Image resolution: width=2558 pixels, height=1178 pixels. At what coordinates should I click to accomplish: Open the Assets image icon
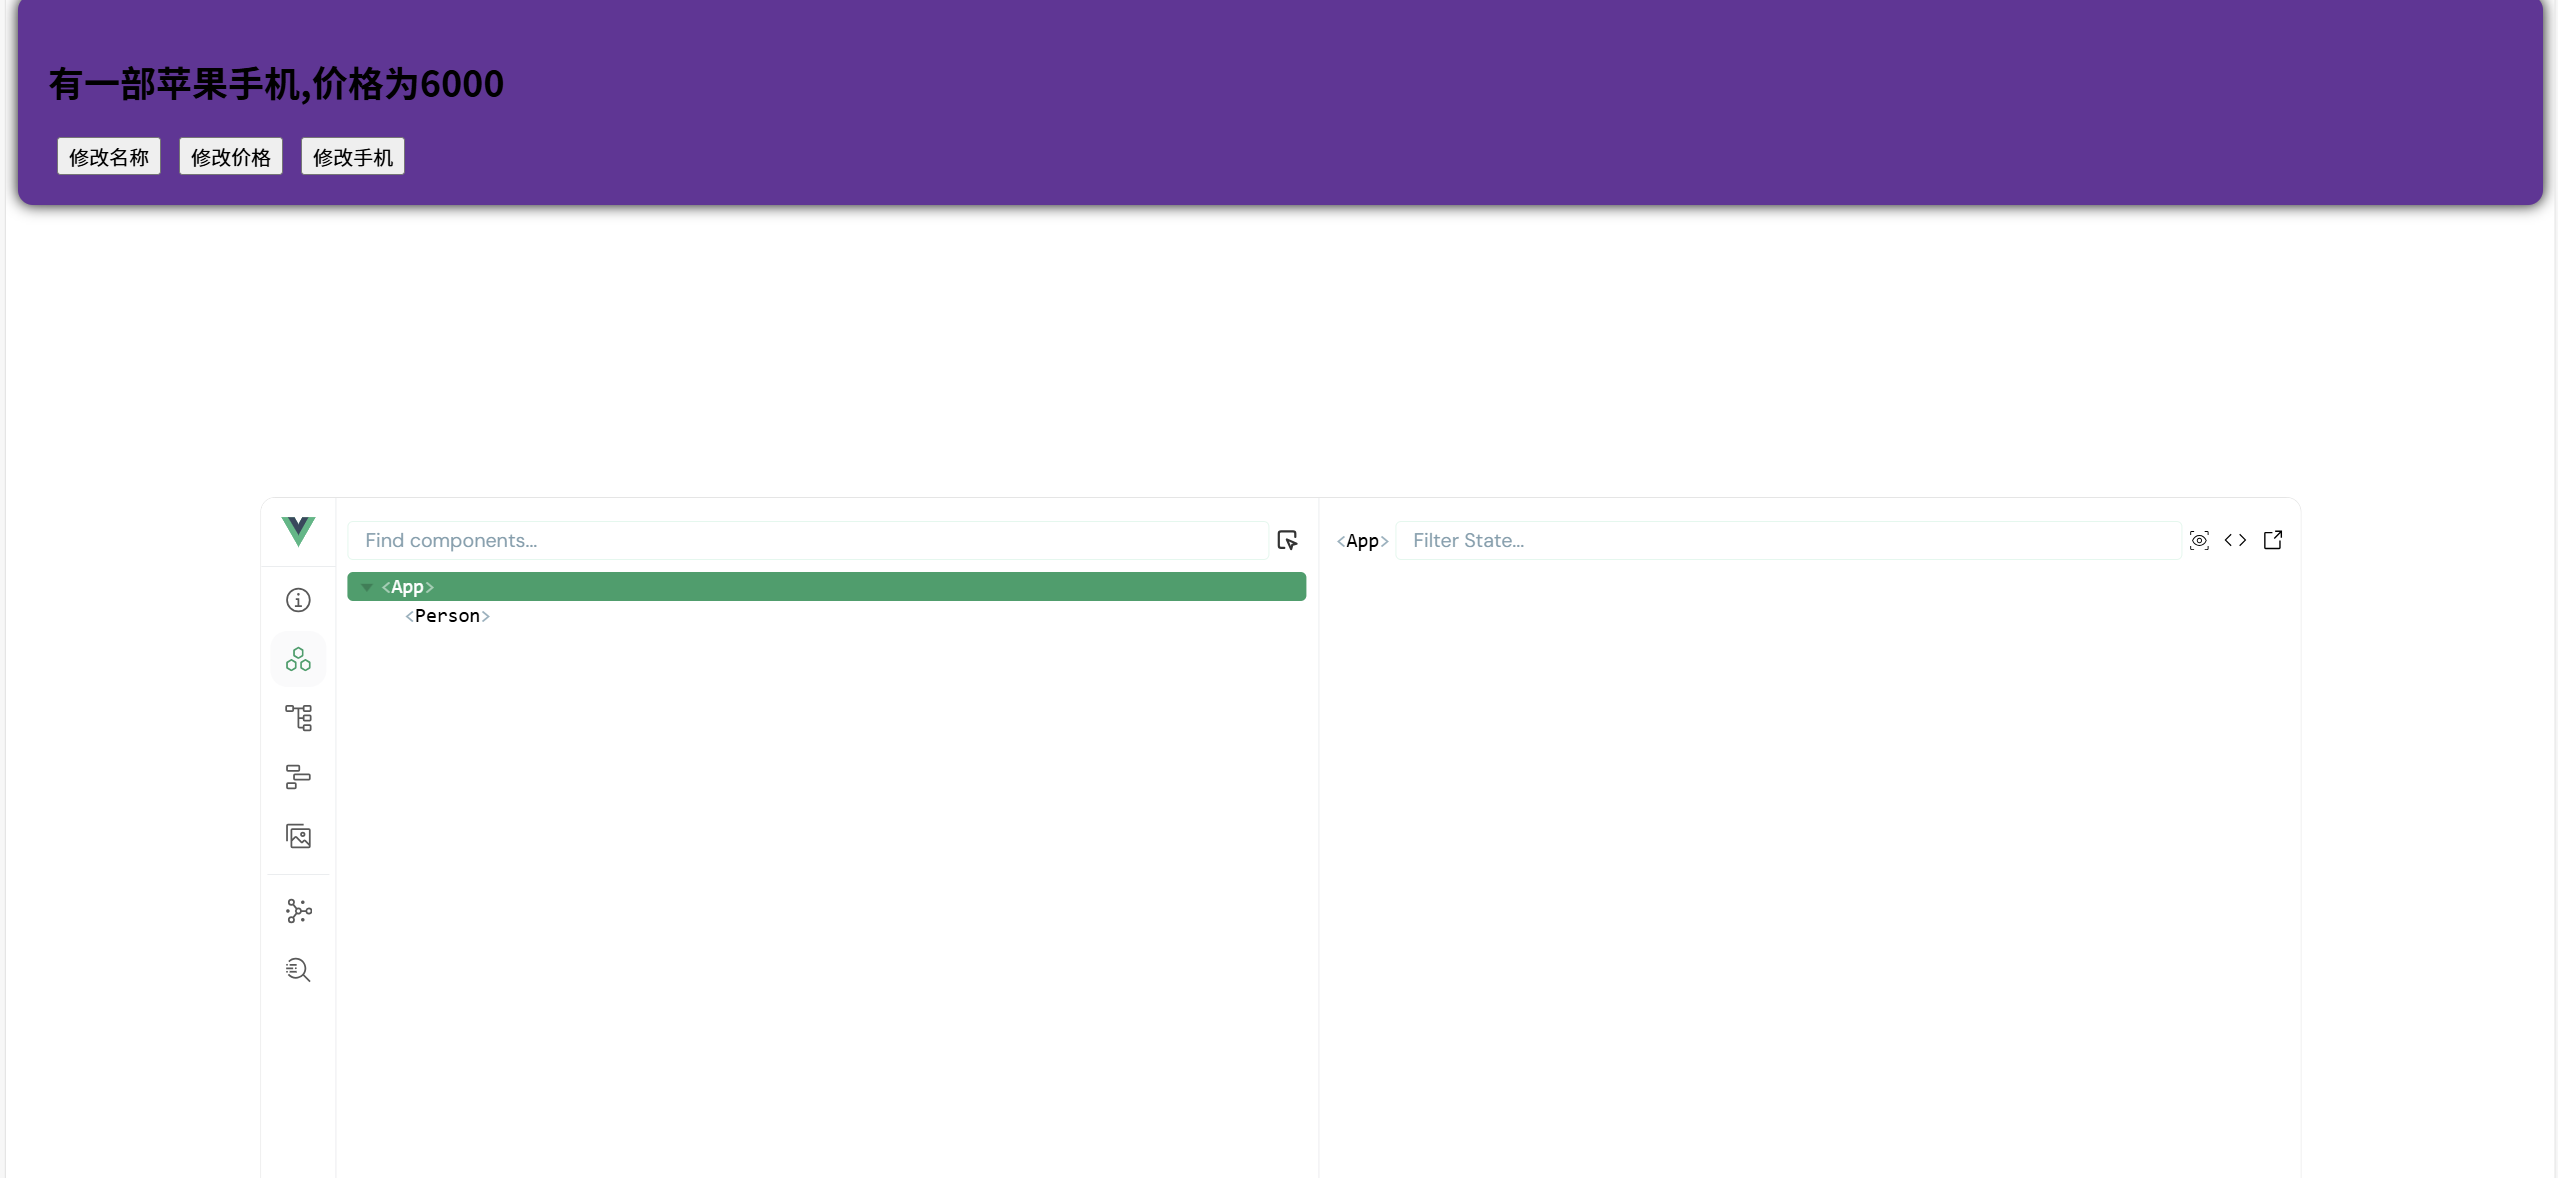(x=298, y=836)
